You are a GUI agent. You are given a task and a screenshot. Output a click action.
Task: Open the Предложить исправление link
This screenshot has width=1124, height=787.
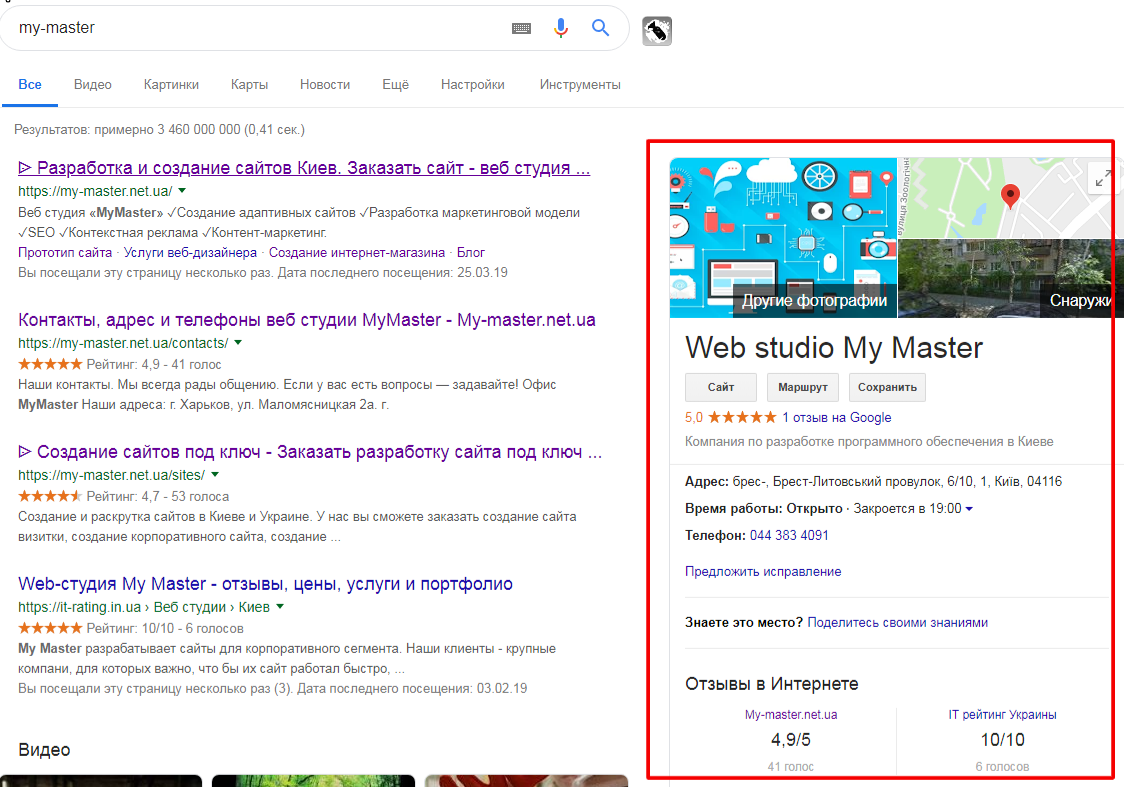click(x=763, y=571)
